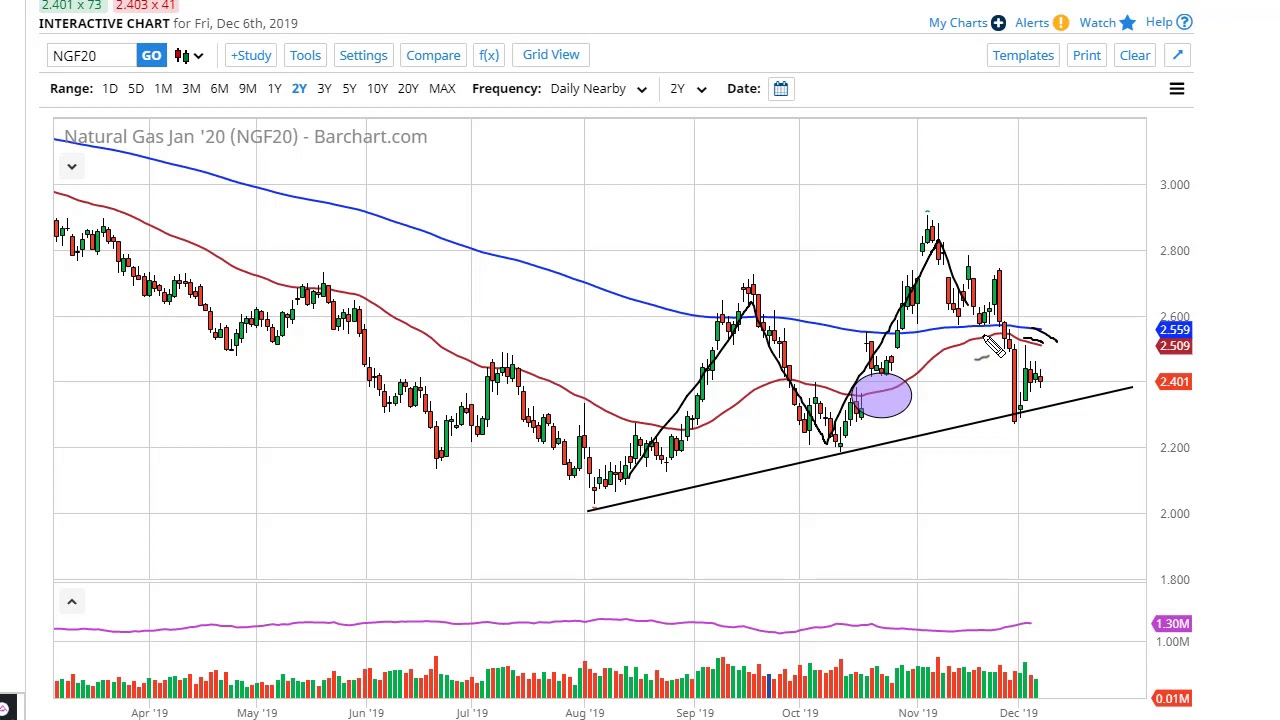Open the Alerts link

coord(1032,23)
